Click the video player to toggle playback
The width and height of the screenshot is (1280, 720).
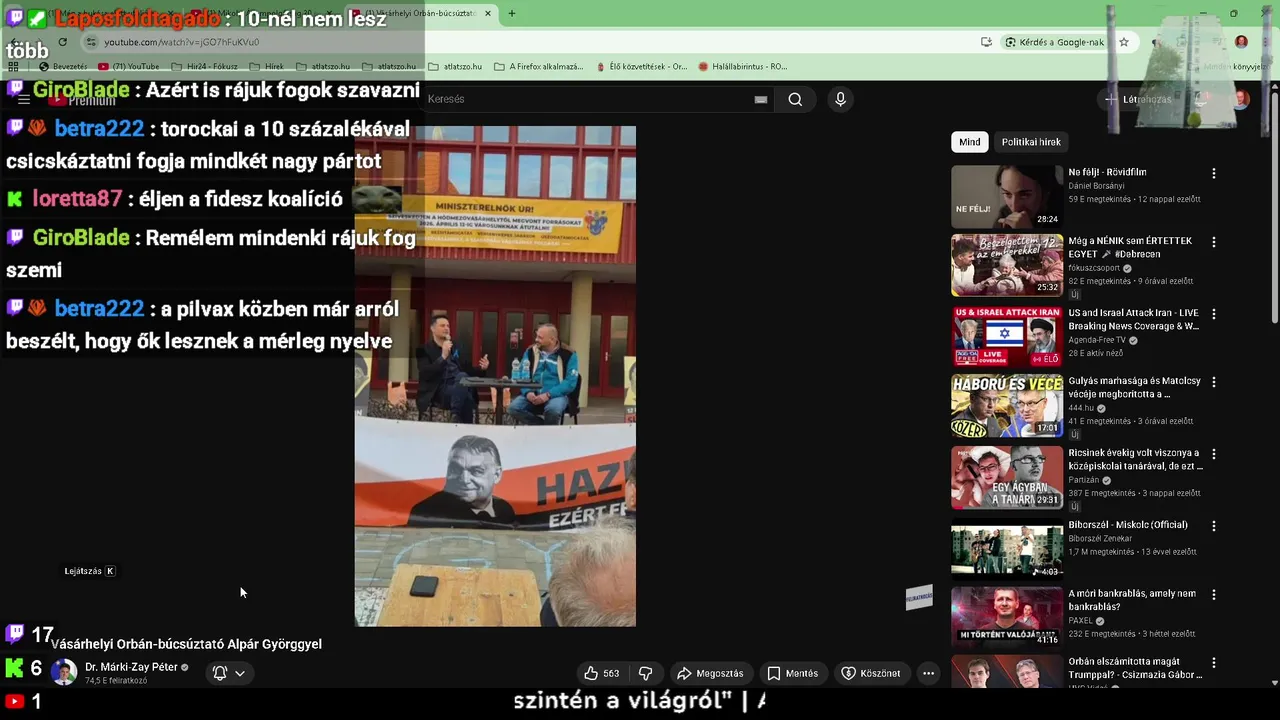click(x=495, y=376)
